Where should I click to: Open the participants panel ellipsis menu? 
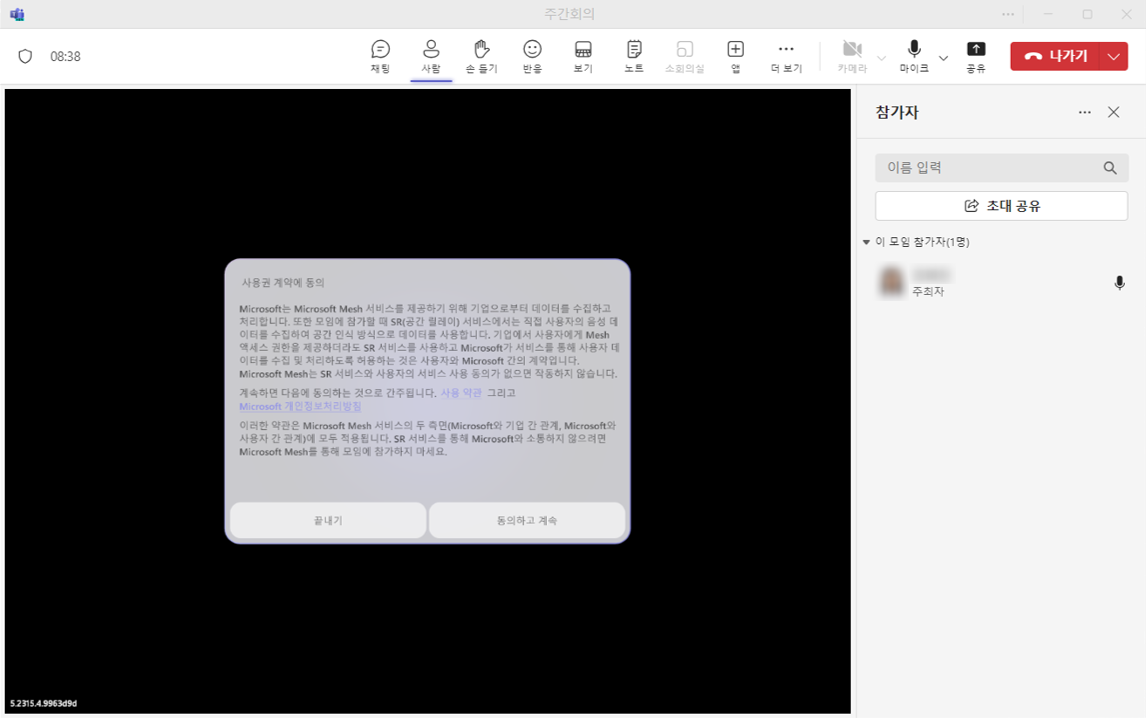(x=1084, y=112)
